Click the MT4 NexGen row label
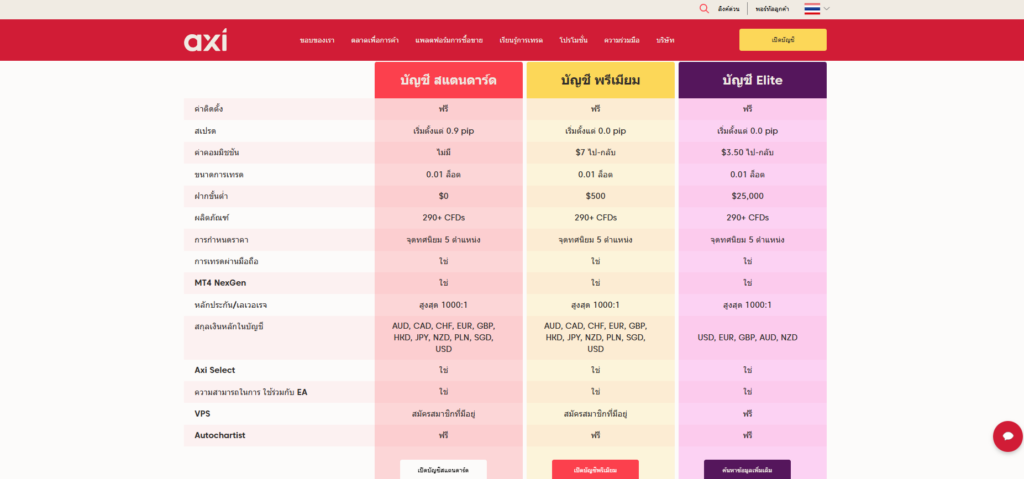Viewport: 1024px width, 479px height. coord(220,283)
